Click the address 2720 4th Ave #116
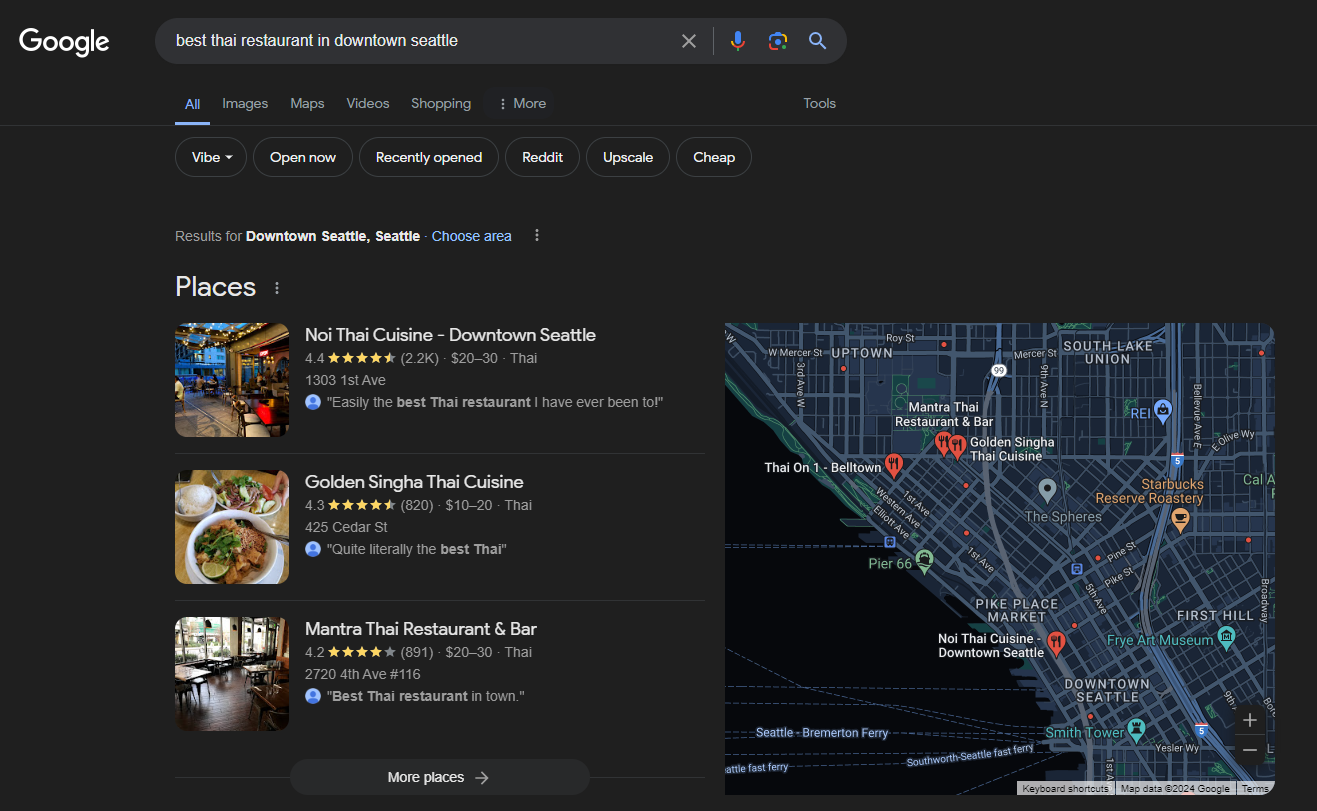The width and height of the screenshot is (1317, 811). coord(363,674)
